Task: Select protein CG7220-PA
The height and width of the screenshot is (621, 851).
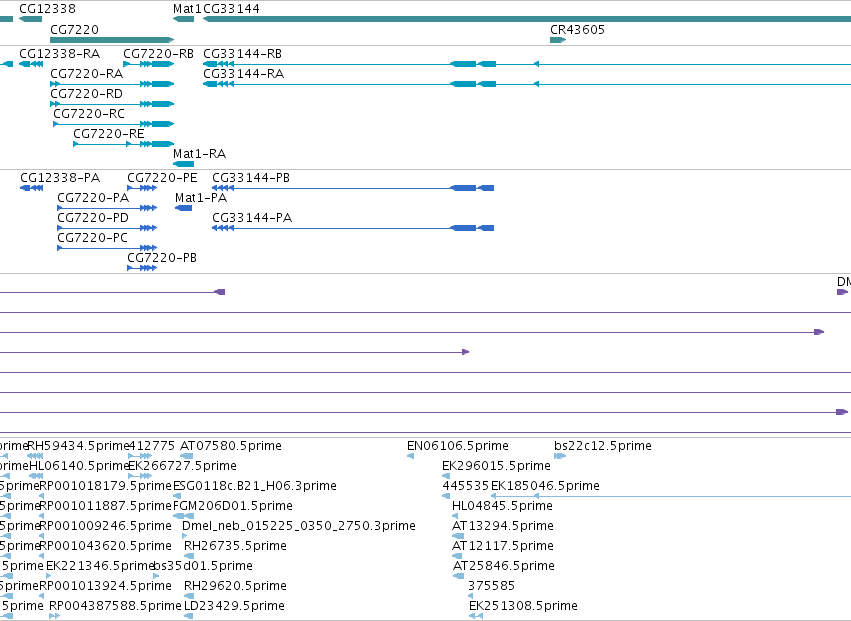Action: point(107,208)
